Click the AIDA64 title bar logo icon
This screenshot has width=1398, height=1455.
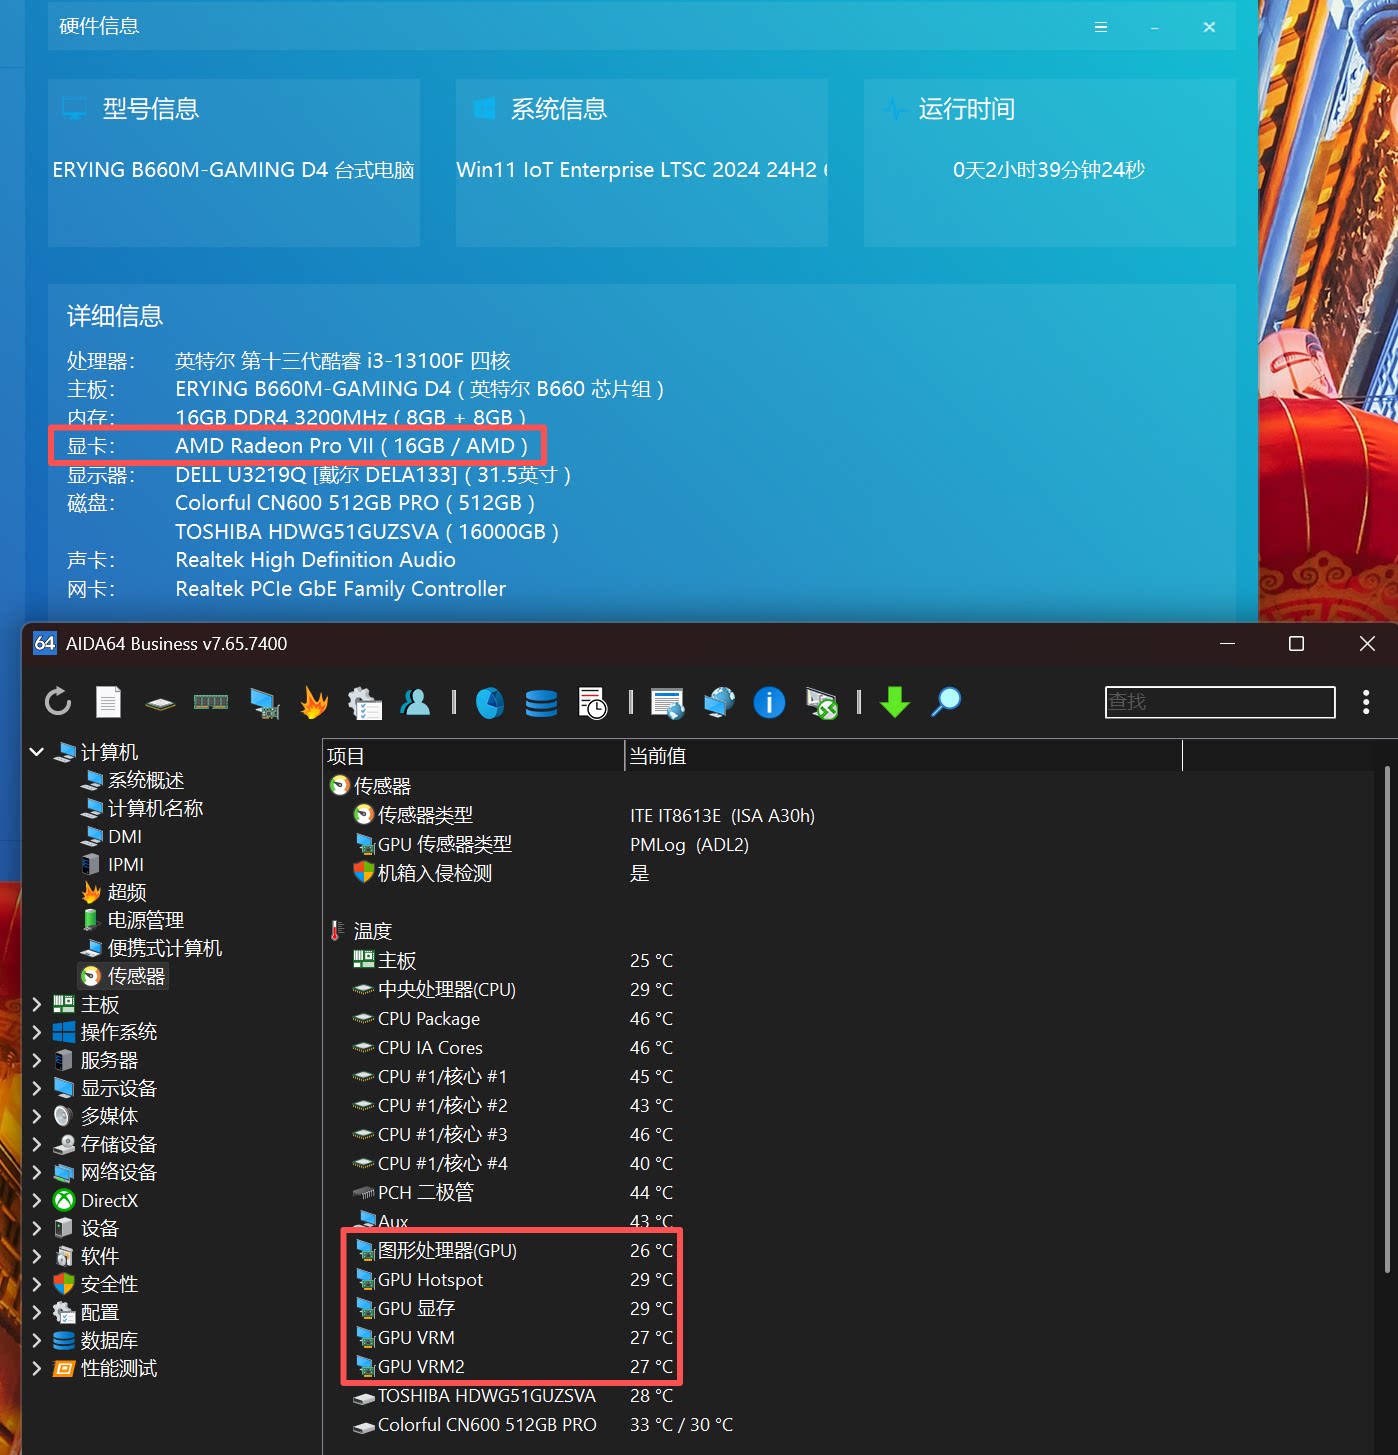click(45, 643)
